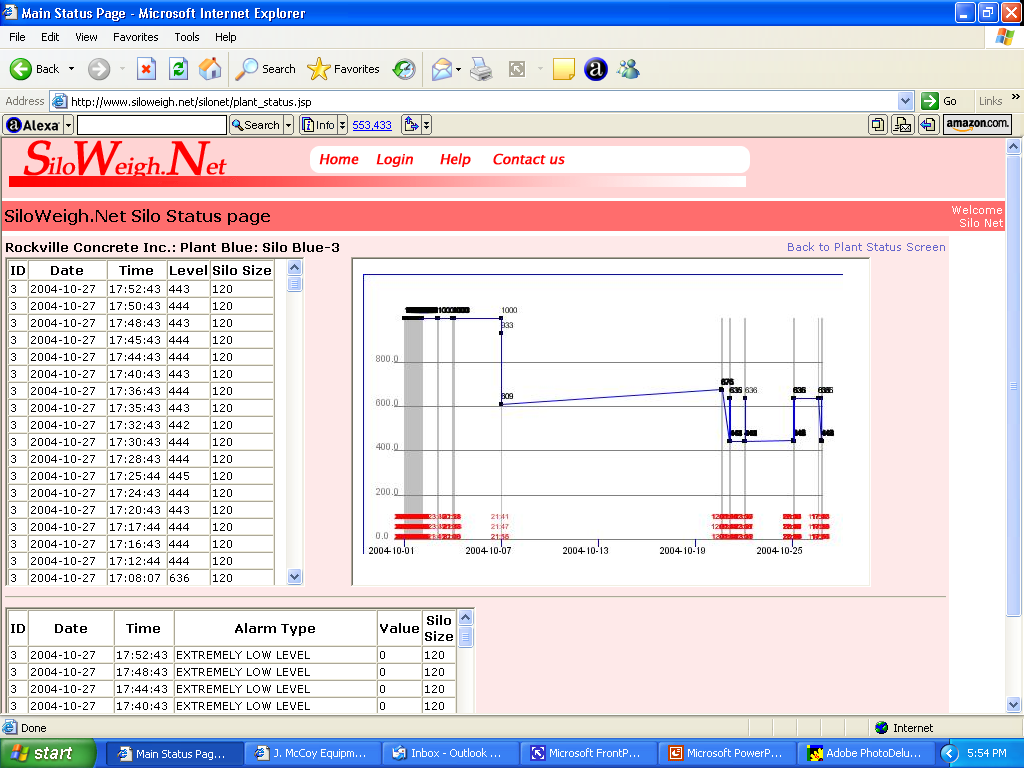Open the Alexa Search dropdown arrow
Screen dimensions: 1024x768
coord(289,125)
